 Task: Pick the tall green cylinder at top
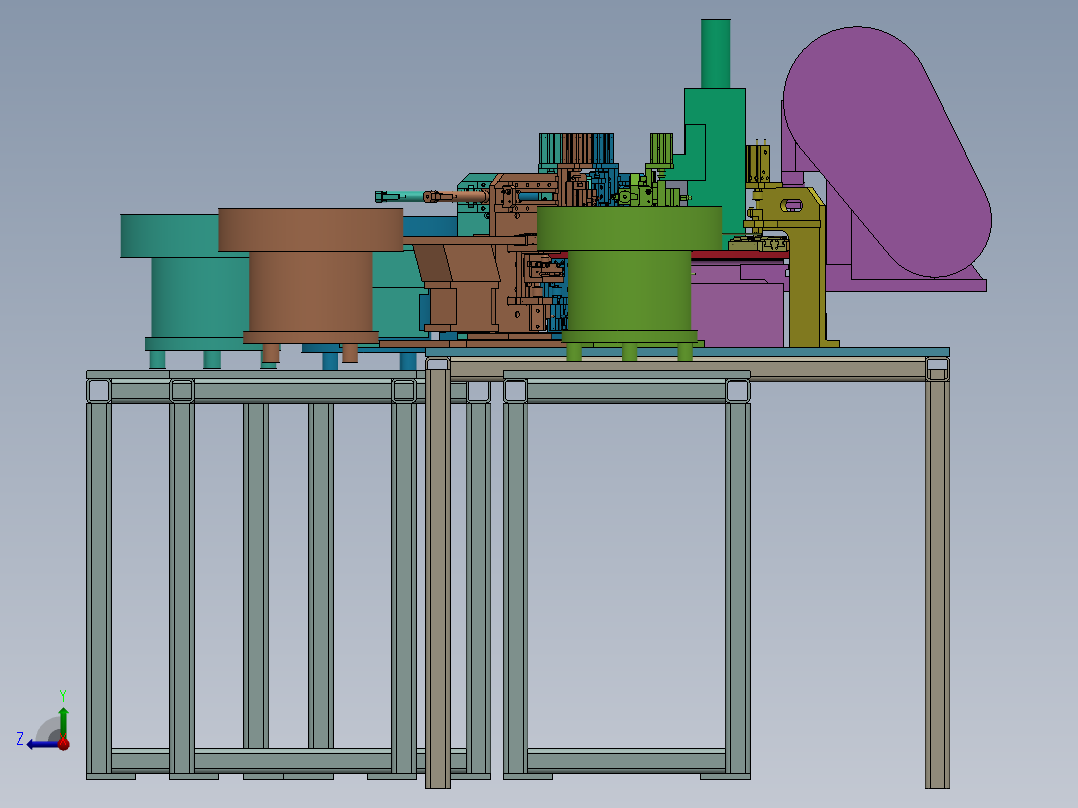click(716, 54)
